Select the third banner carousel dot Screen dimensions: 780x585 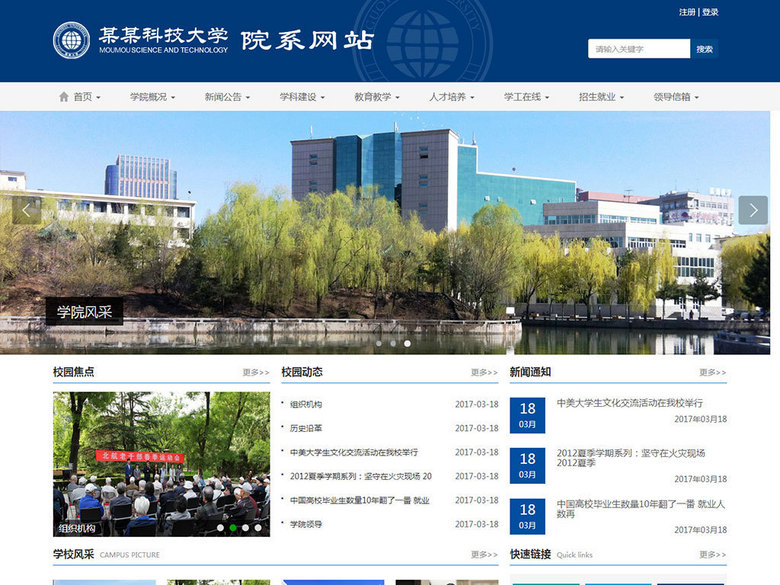(407, 343)
